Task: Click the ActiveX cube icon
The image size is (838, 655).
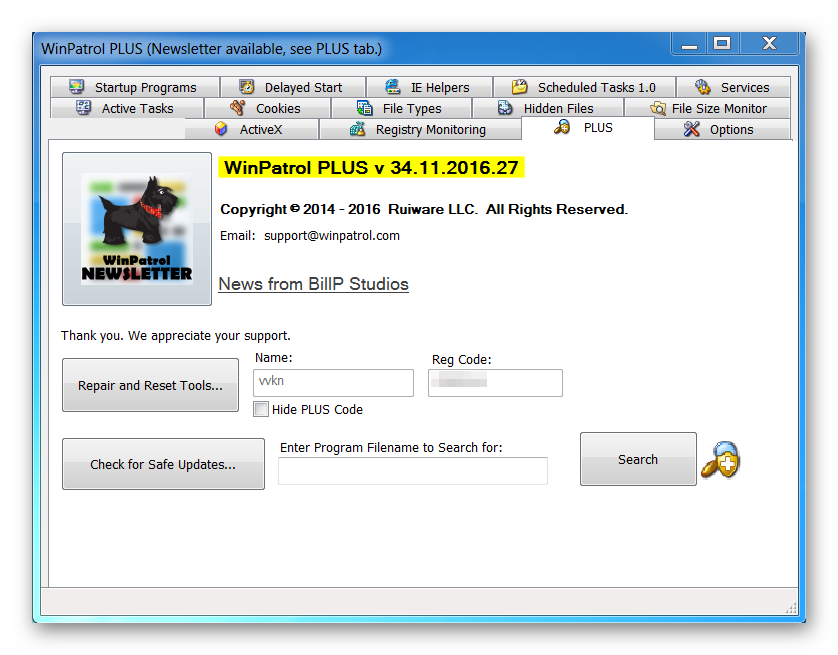Action: pos(221,129)
